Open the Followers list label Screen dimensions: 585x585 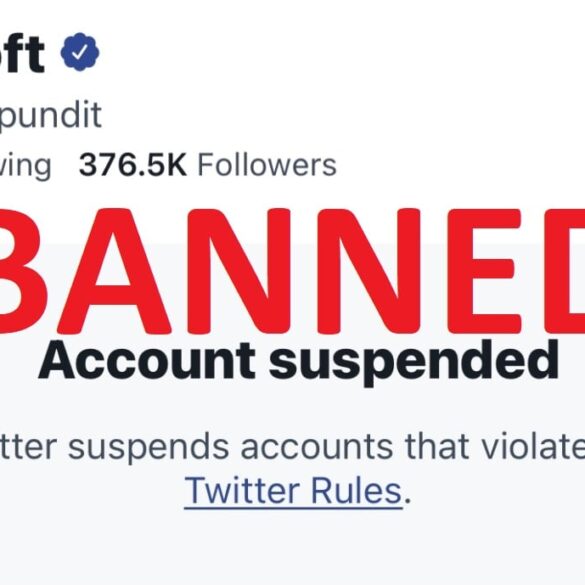(267, 165)
